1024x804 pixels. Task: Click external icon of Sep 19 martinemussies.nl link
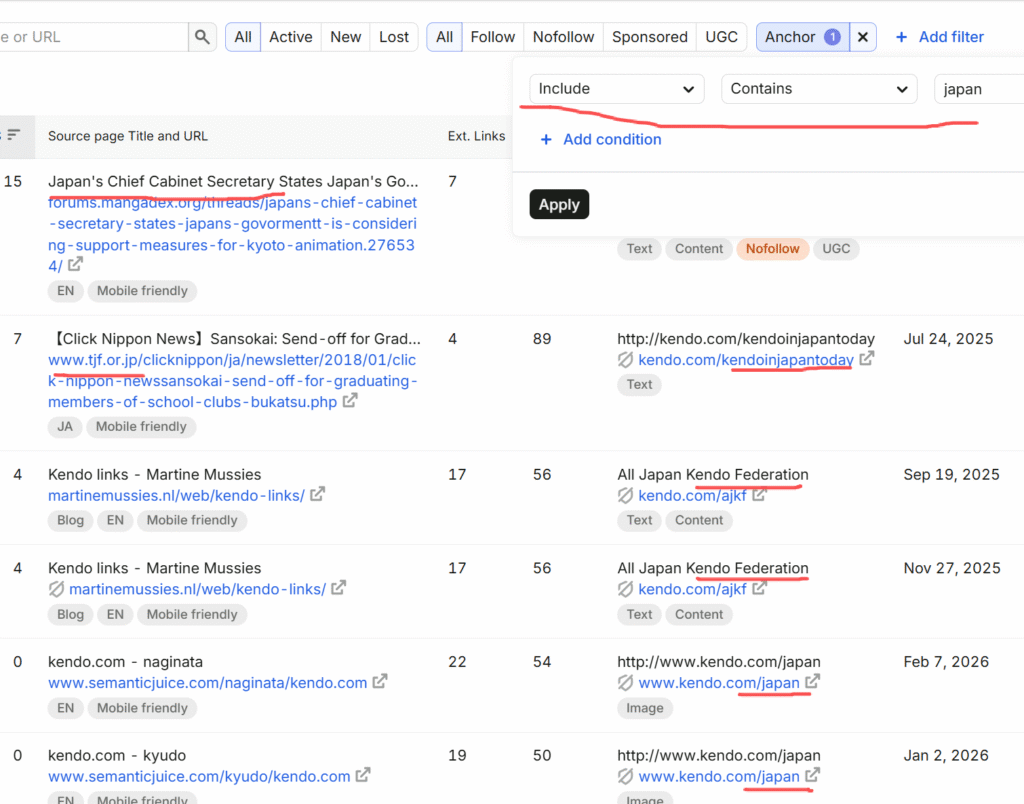pyautogui.click(x=317, y=494)
